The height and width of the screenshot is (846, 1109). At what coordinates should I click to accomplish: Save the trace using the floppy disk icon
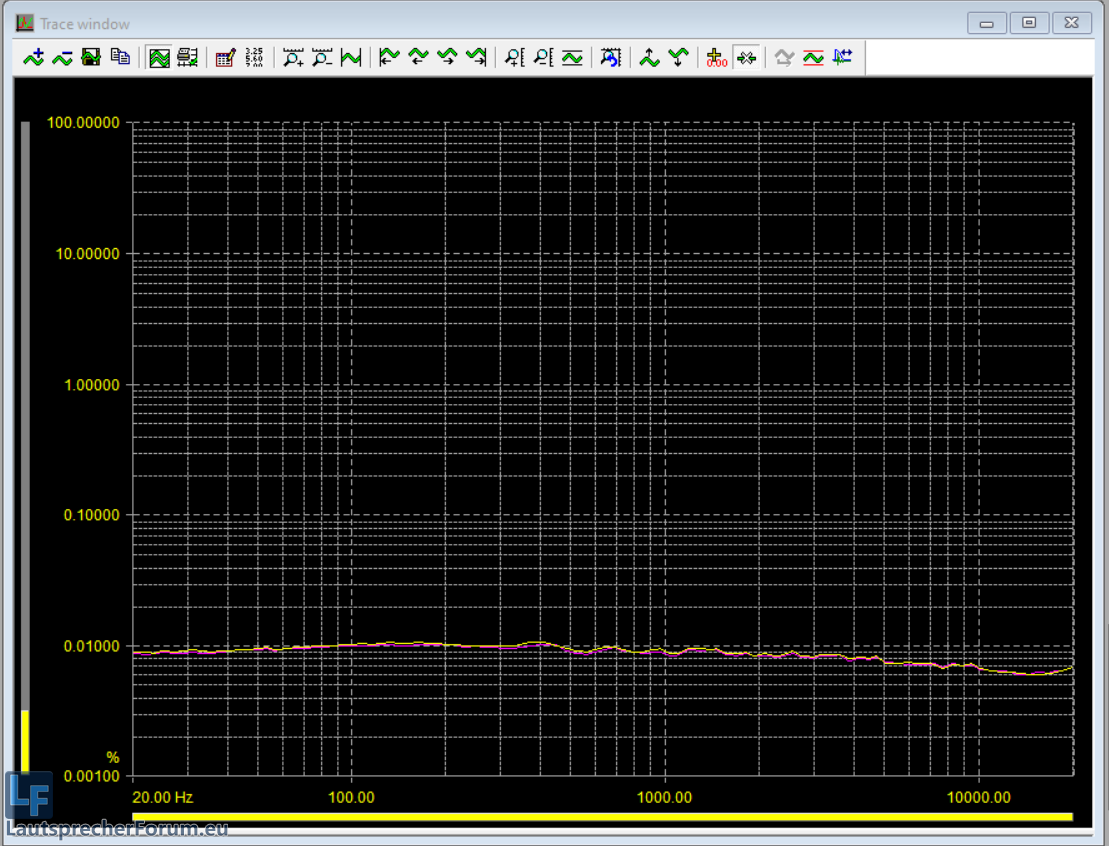[x=91, y=58]
